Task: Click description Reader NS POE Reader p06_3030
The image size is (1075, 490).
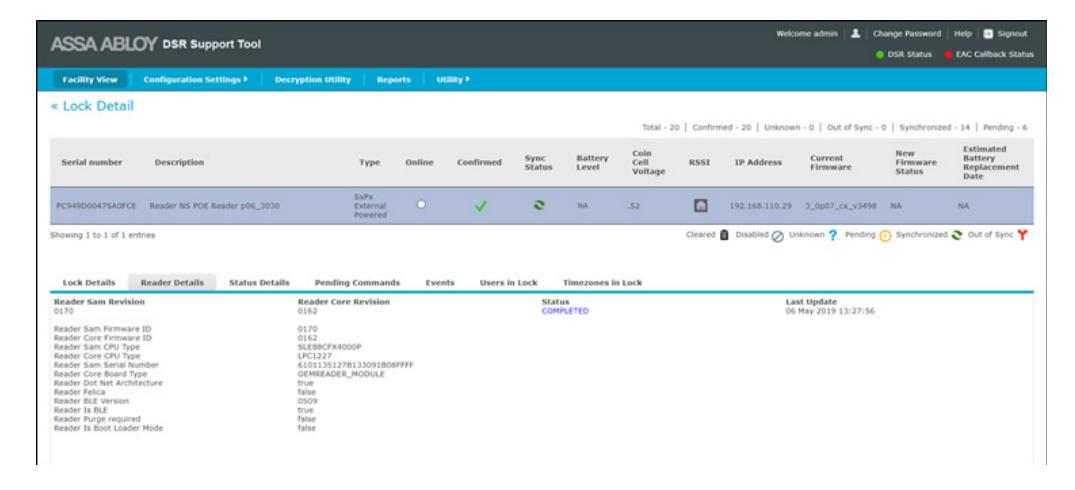Action: tap(215, 206)
